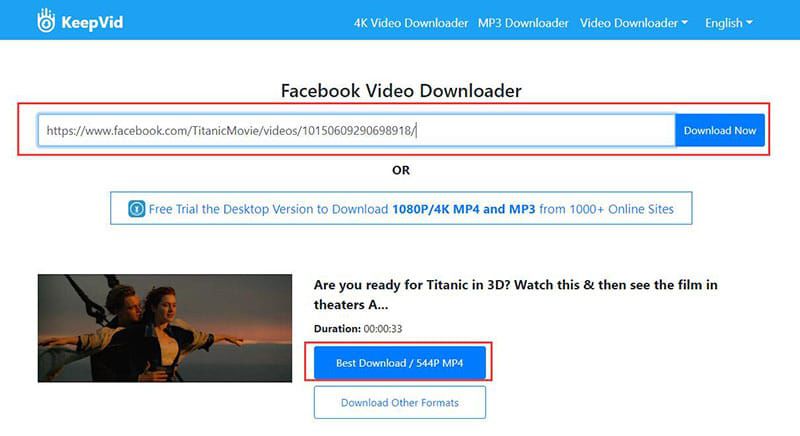800x436 pixels.
Task: Click the KeepVid hand logo icon
Action: 46,21
